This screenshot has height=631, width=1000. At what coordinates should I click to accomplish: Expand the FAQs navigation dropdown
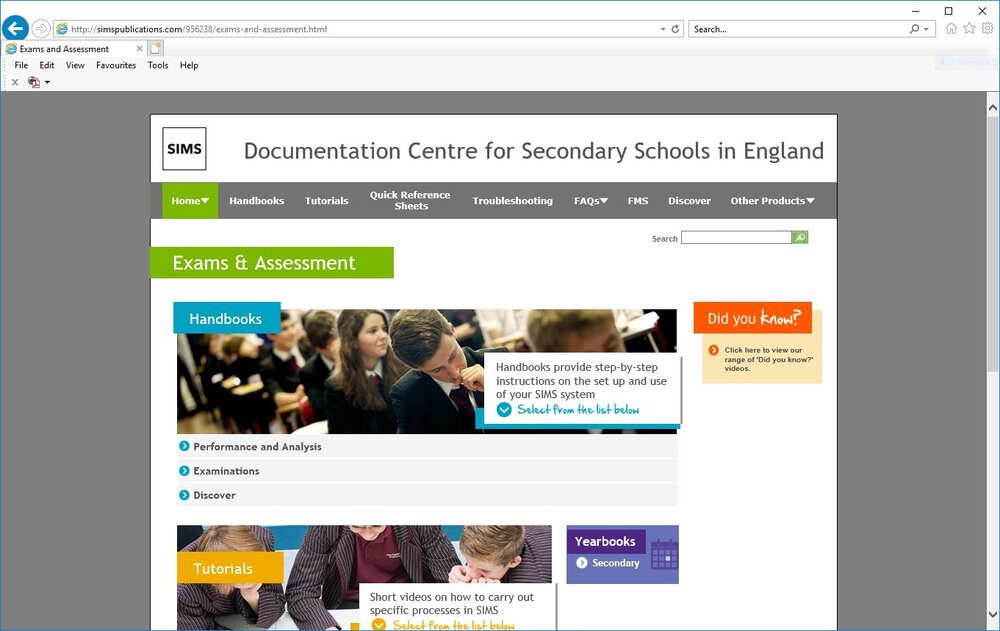(x=591, y=200)
